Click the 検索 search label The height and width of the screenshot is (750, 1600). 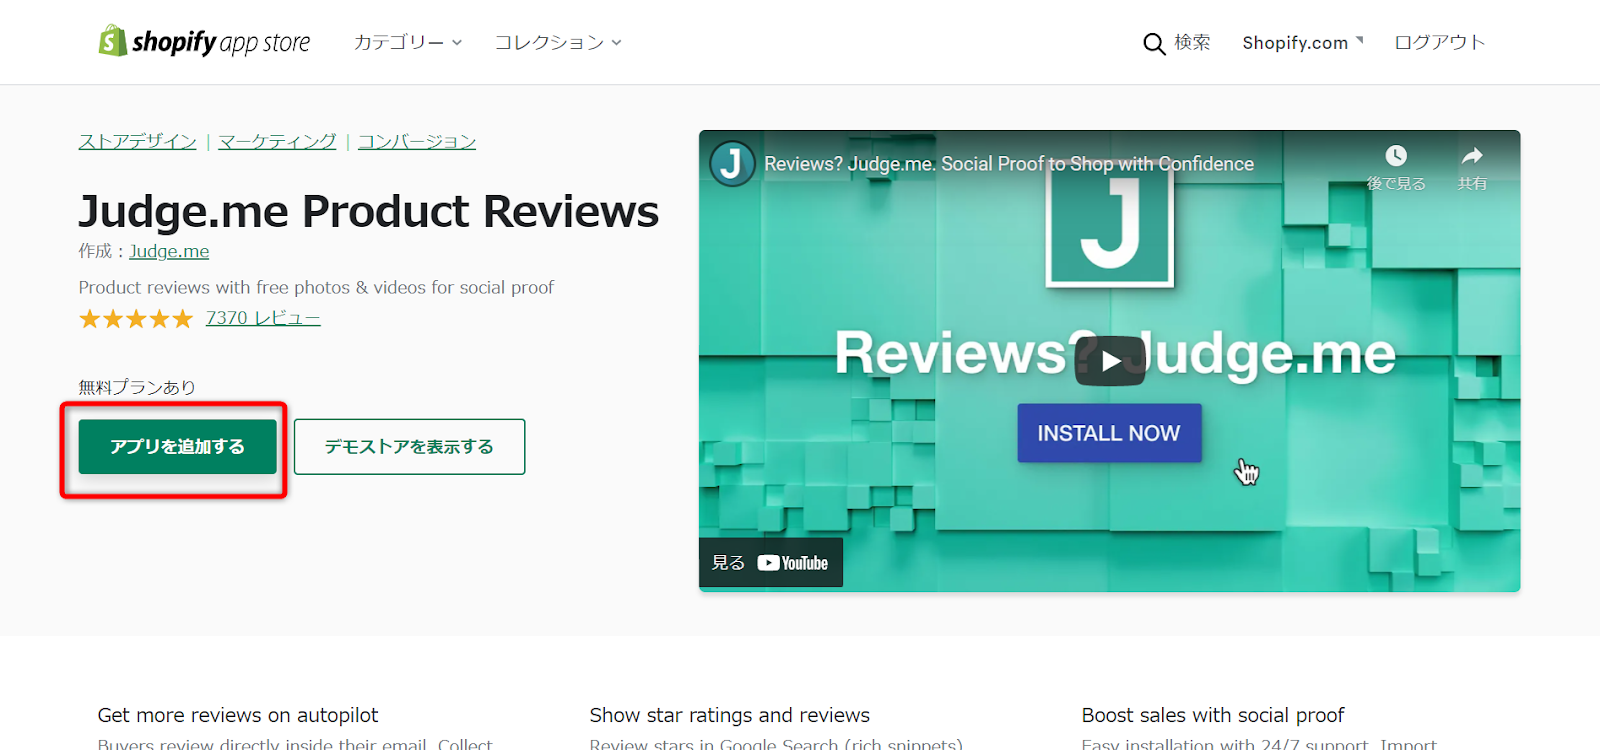[x=1192, y=42]
